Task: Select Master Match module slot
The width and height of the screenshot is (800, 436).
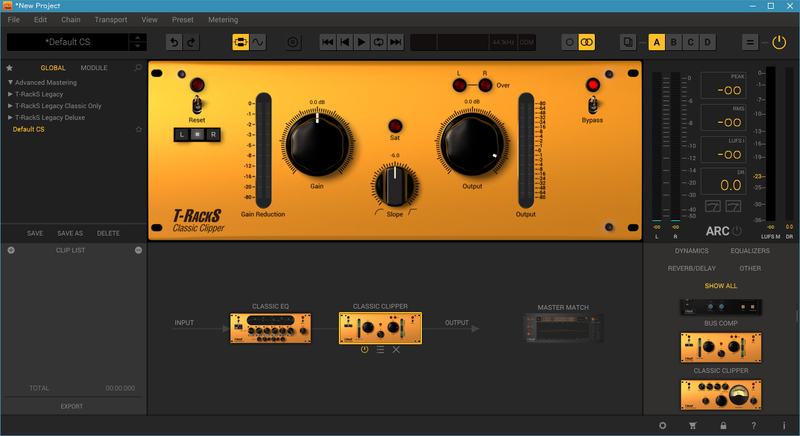Action: click(563, 328)
